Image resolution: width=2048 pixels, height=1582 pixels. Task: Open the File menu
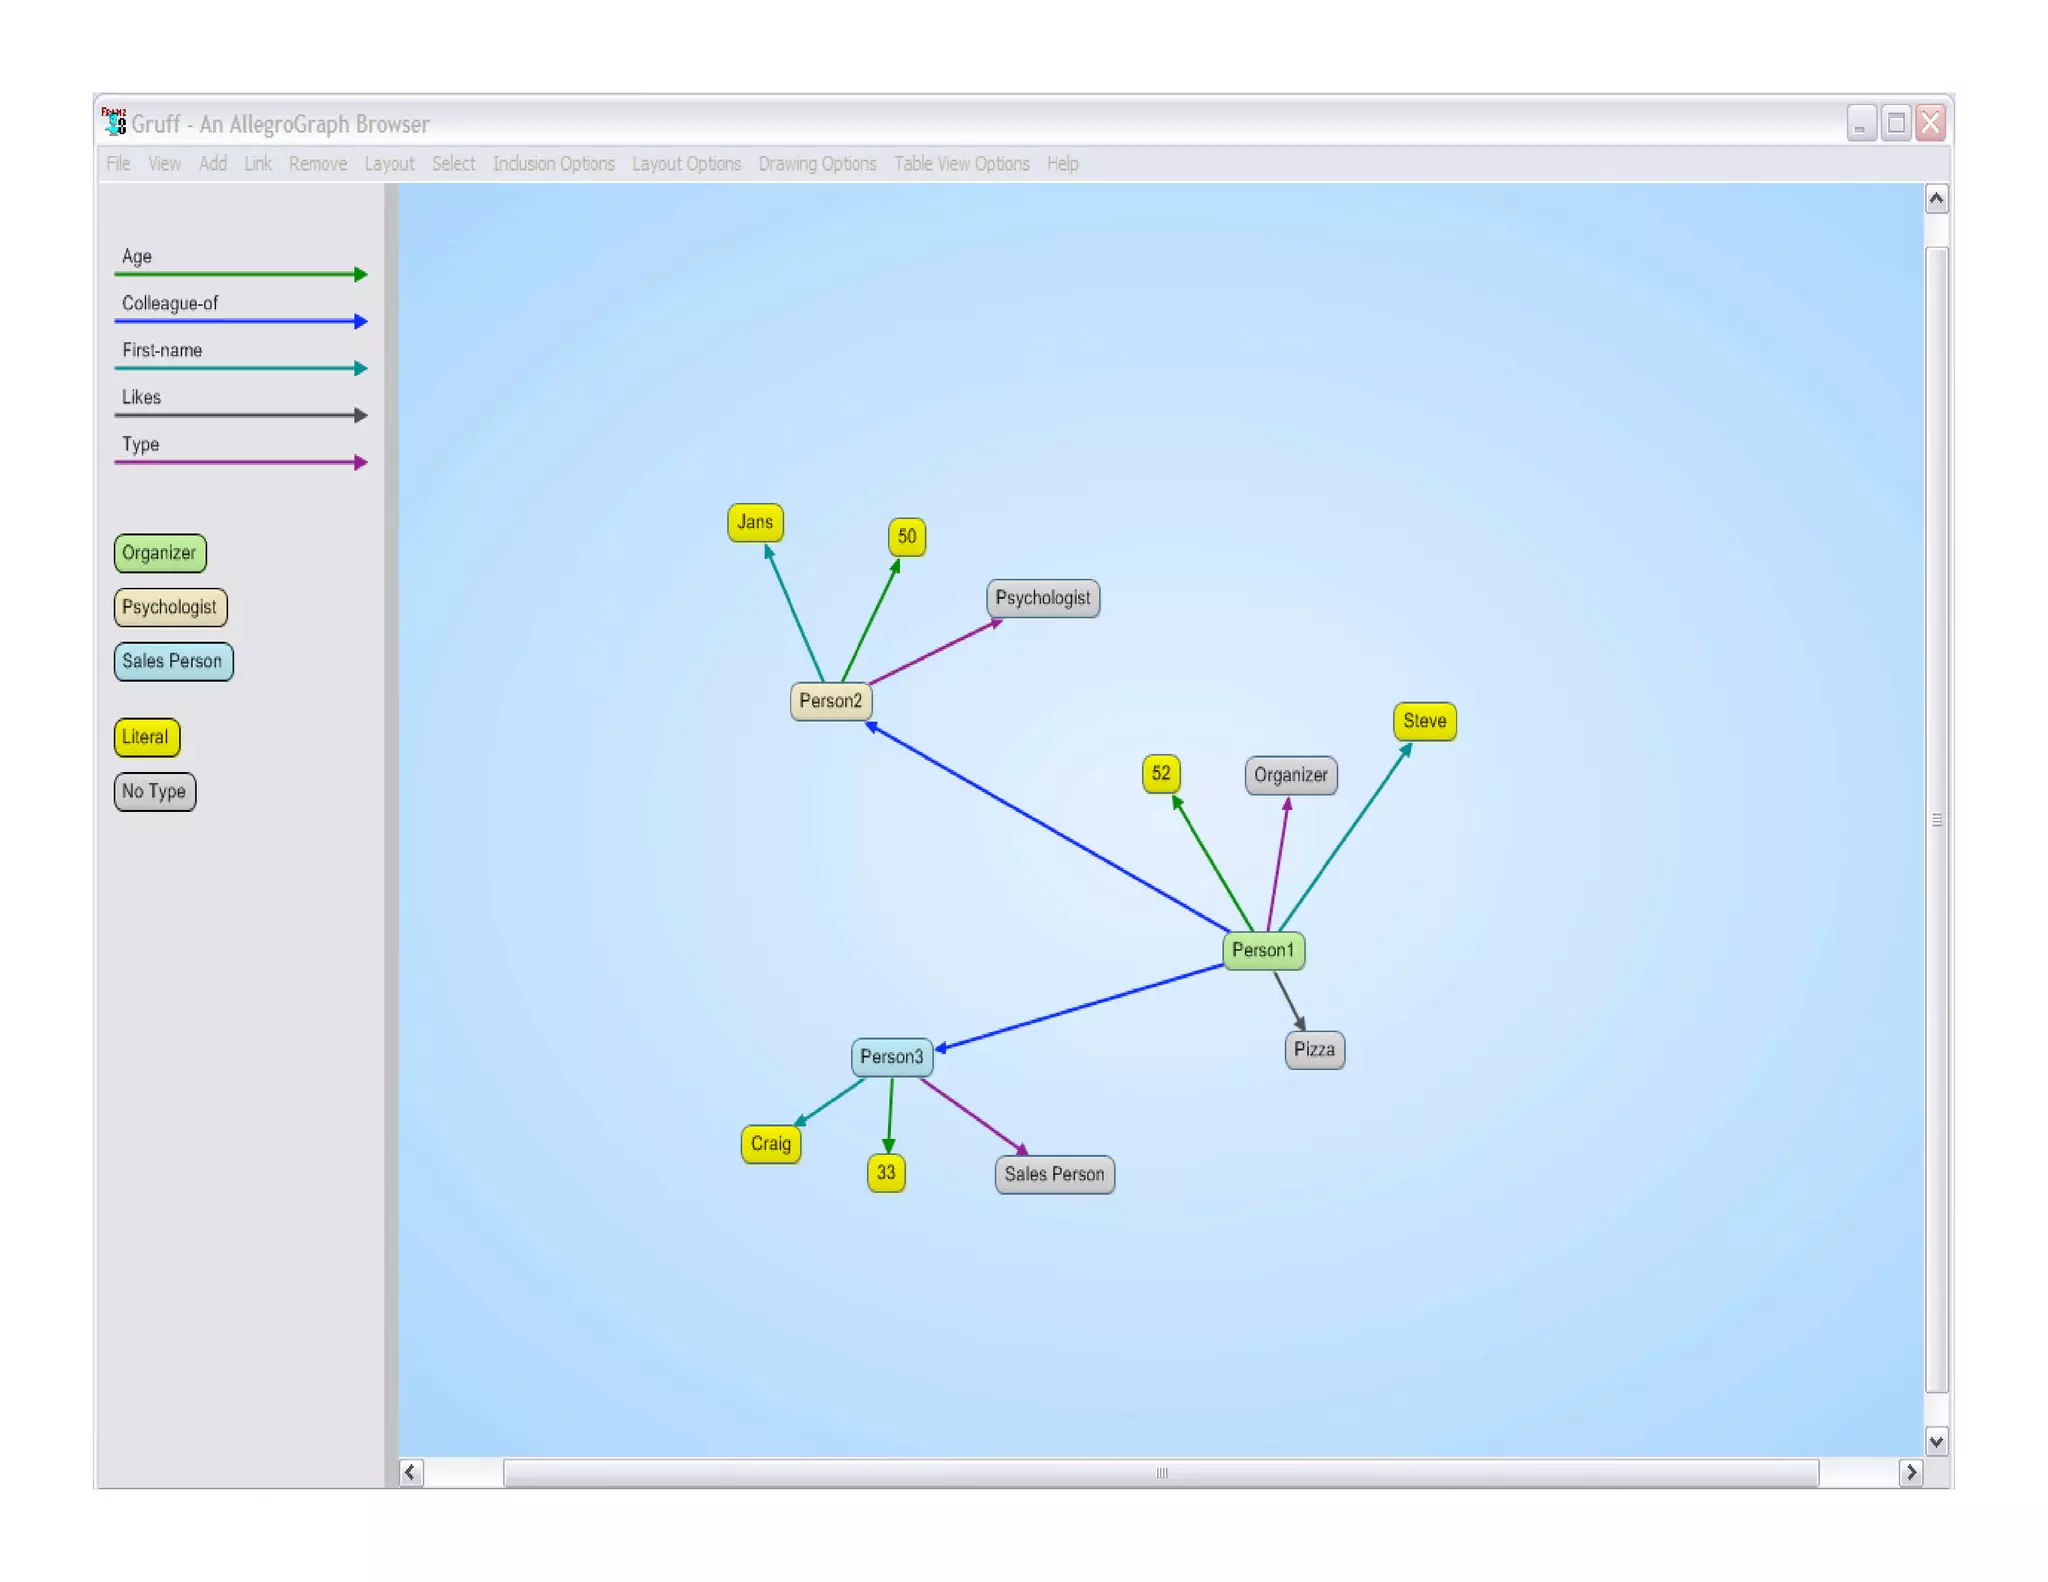(x=118, y=164)
